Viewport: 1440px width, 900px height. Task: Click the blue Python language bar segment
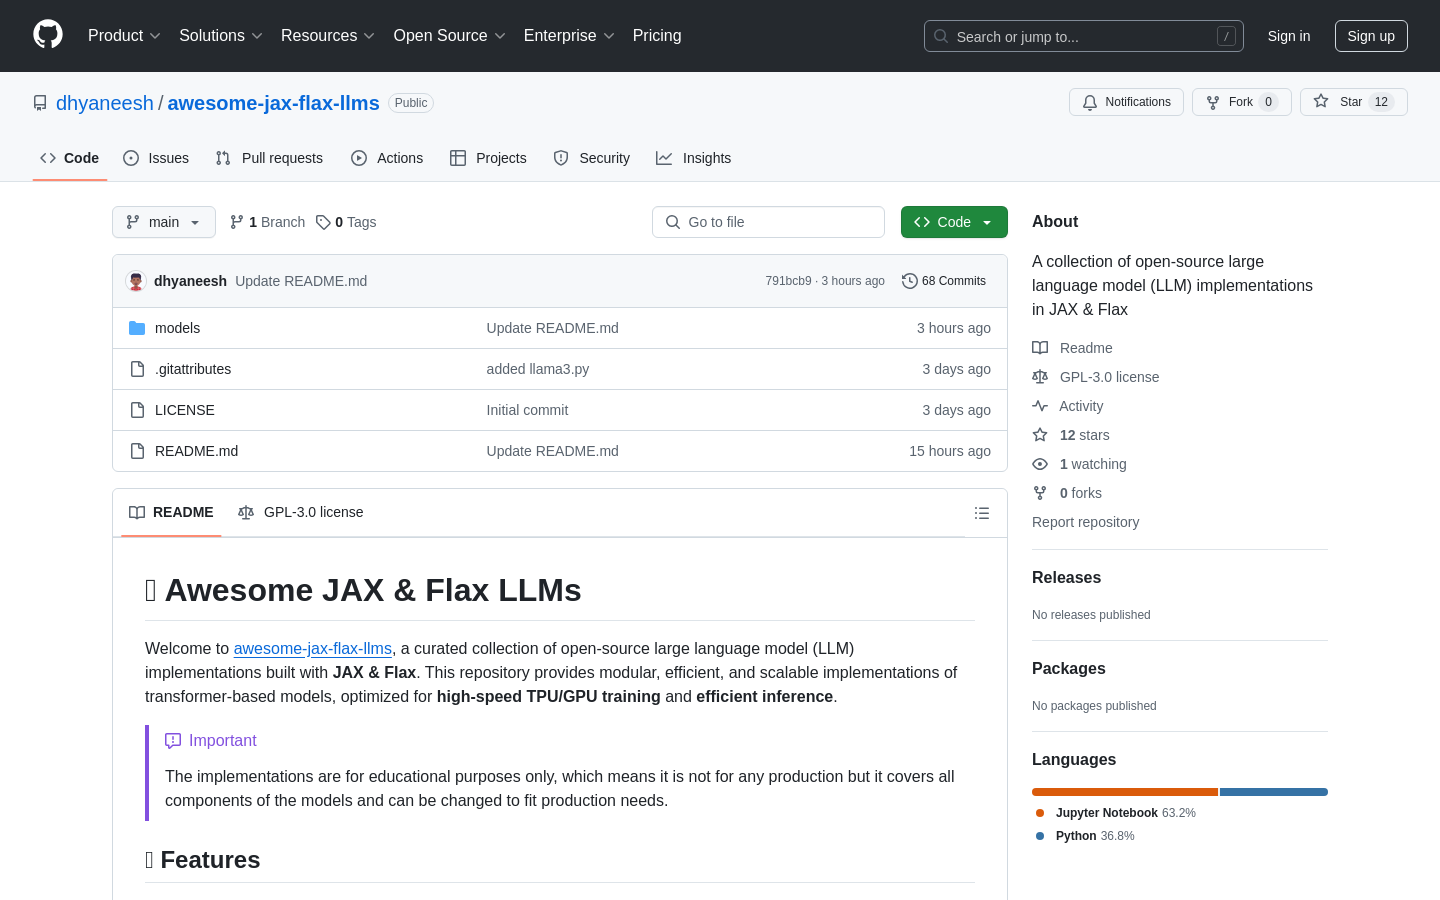[x=1274, y=792]
